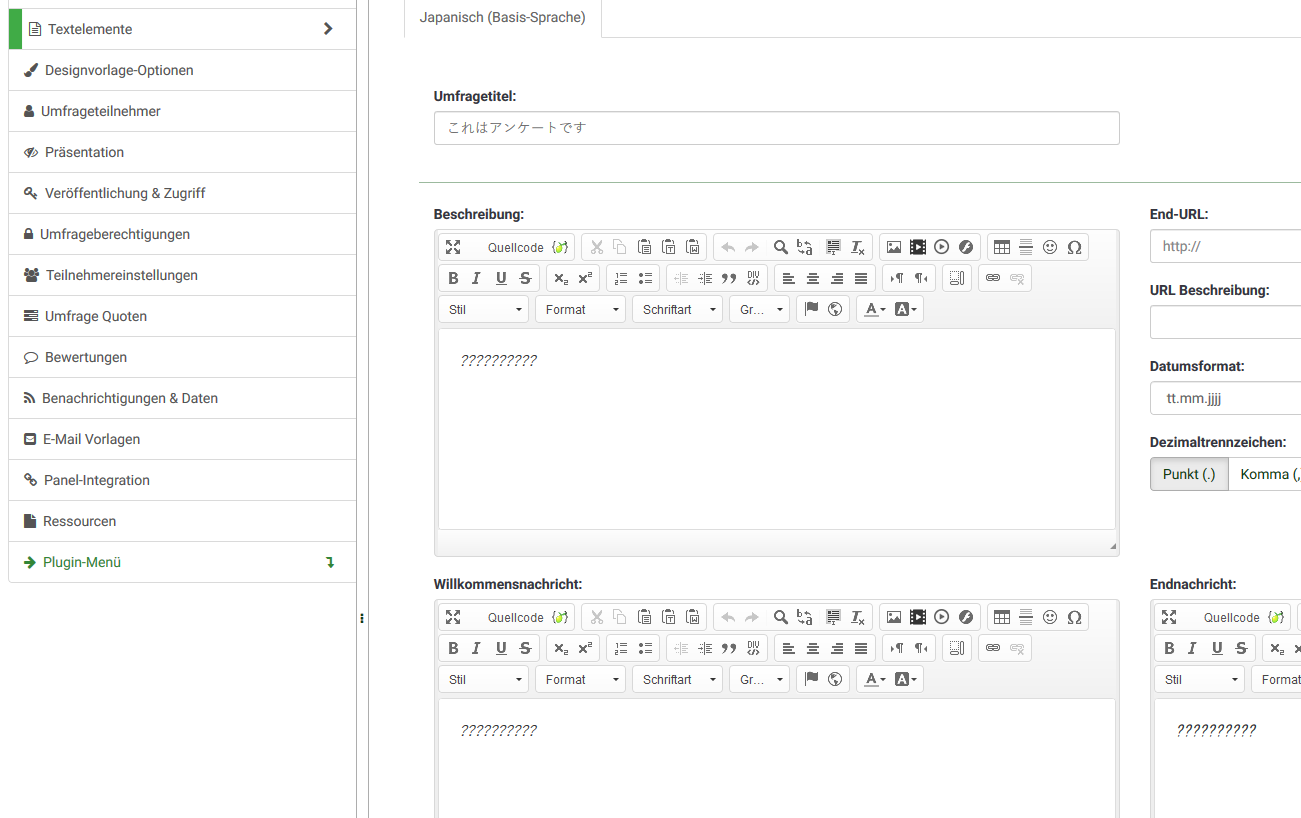Expand the Textelemente chevron arrow

point(328,29)
